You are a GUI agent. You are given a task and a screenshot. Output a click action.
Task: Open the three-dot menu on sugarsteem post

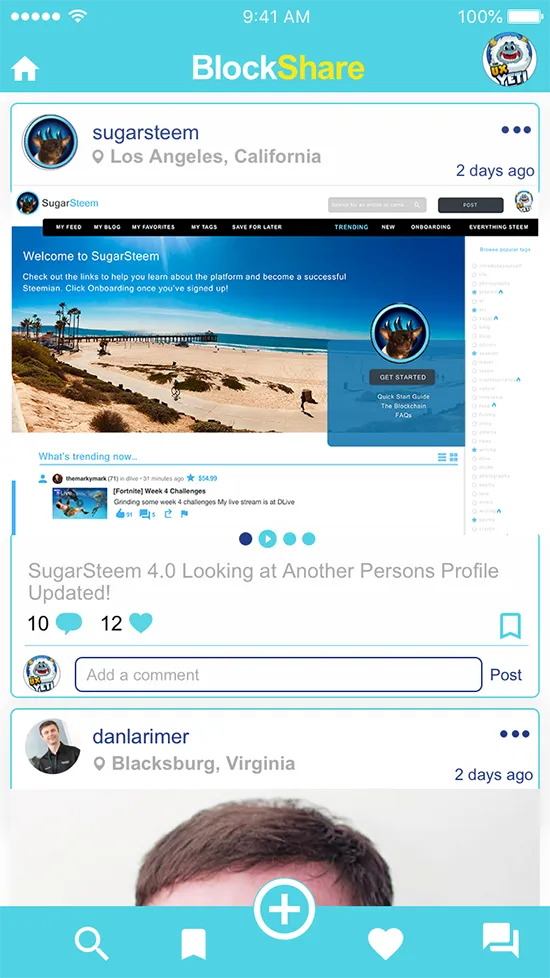click(516, 130)
